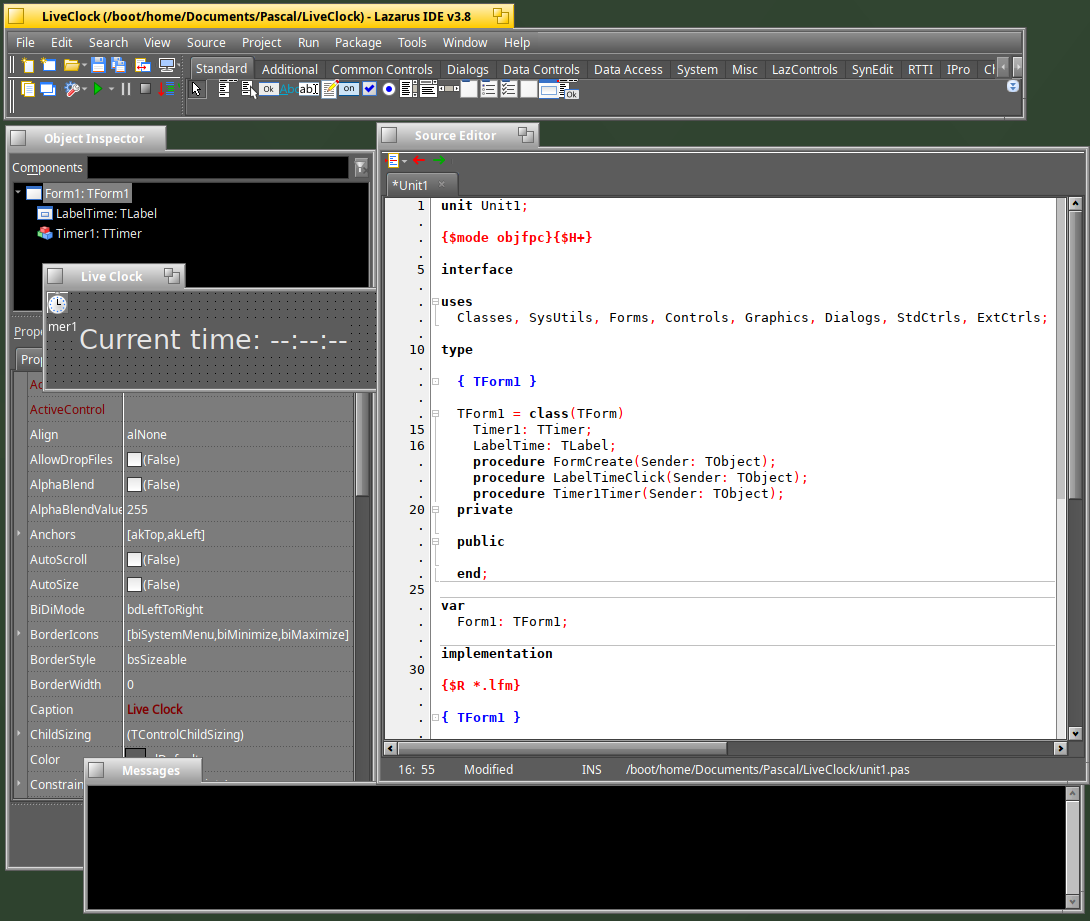The height and width of the screenshot is (921, 1090).
Task: Click the BorderStyle value bsSizeable
Action: 156,659
